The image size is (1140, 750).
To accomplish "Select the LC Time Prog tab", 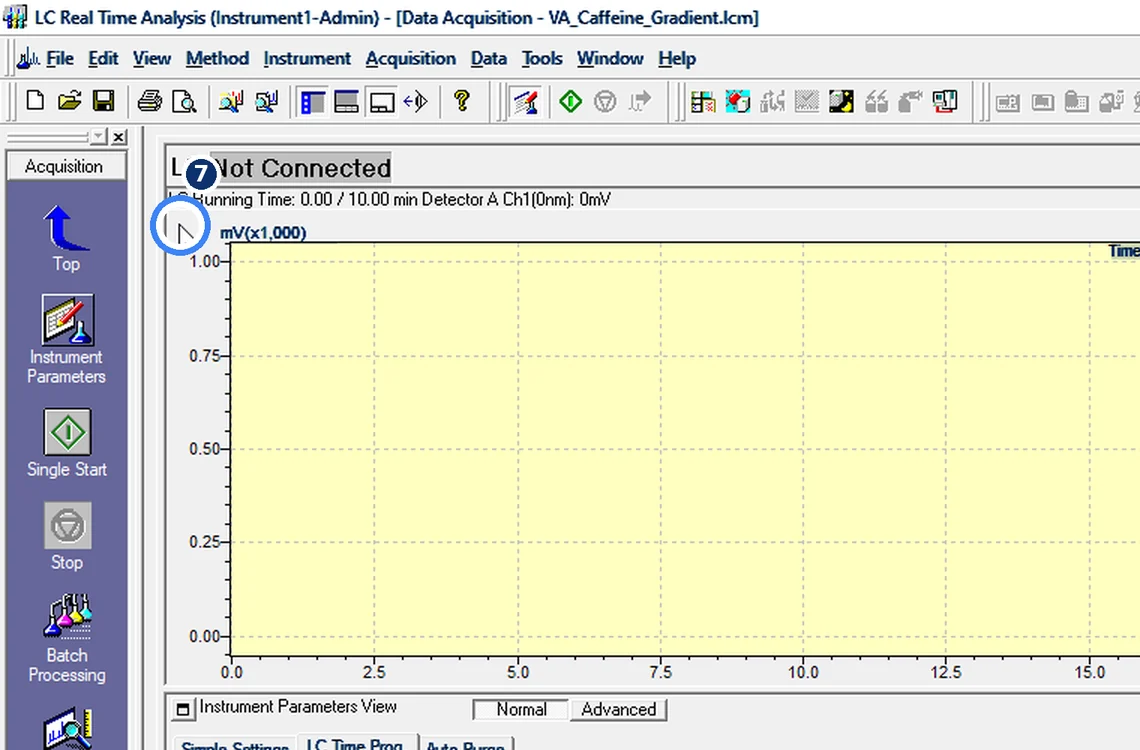I will point(355,743).
